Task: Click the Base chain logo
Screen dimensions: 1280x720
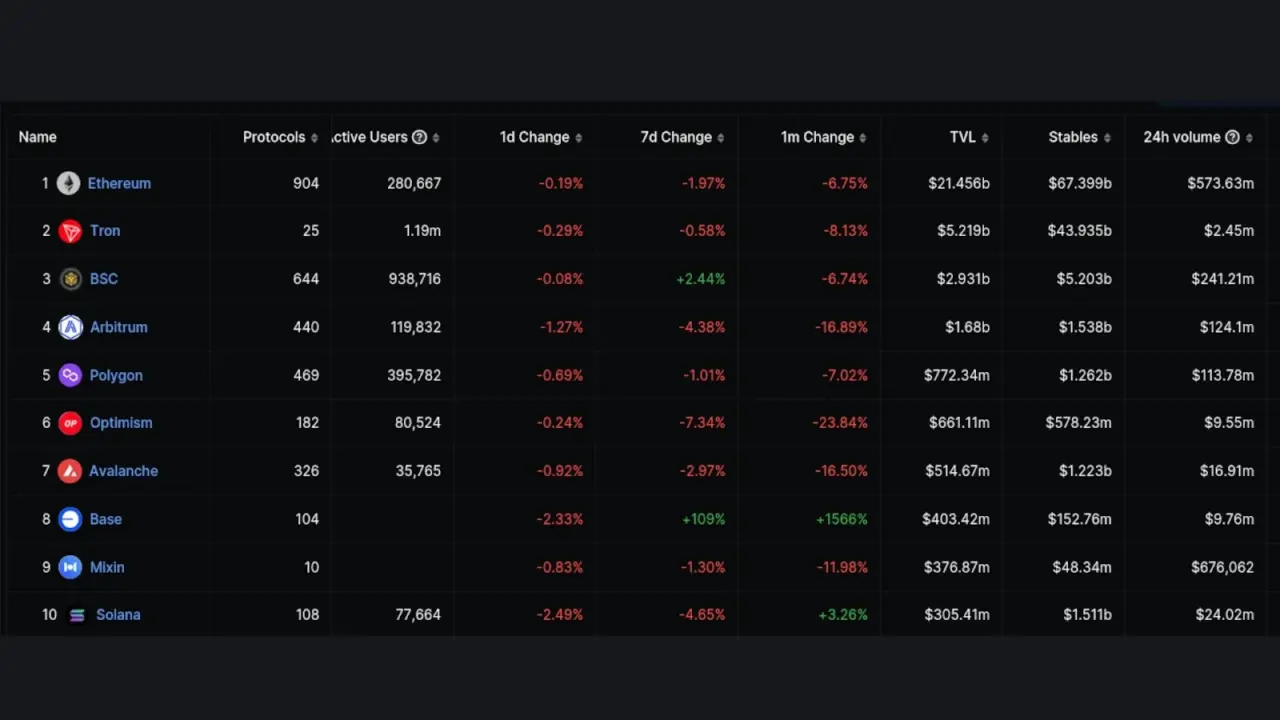Action: tap(70, 519)
